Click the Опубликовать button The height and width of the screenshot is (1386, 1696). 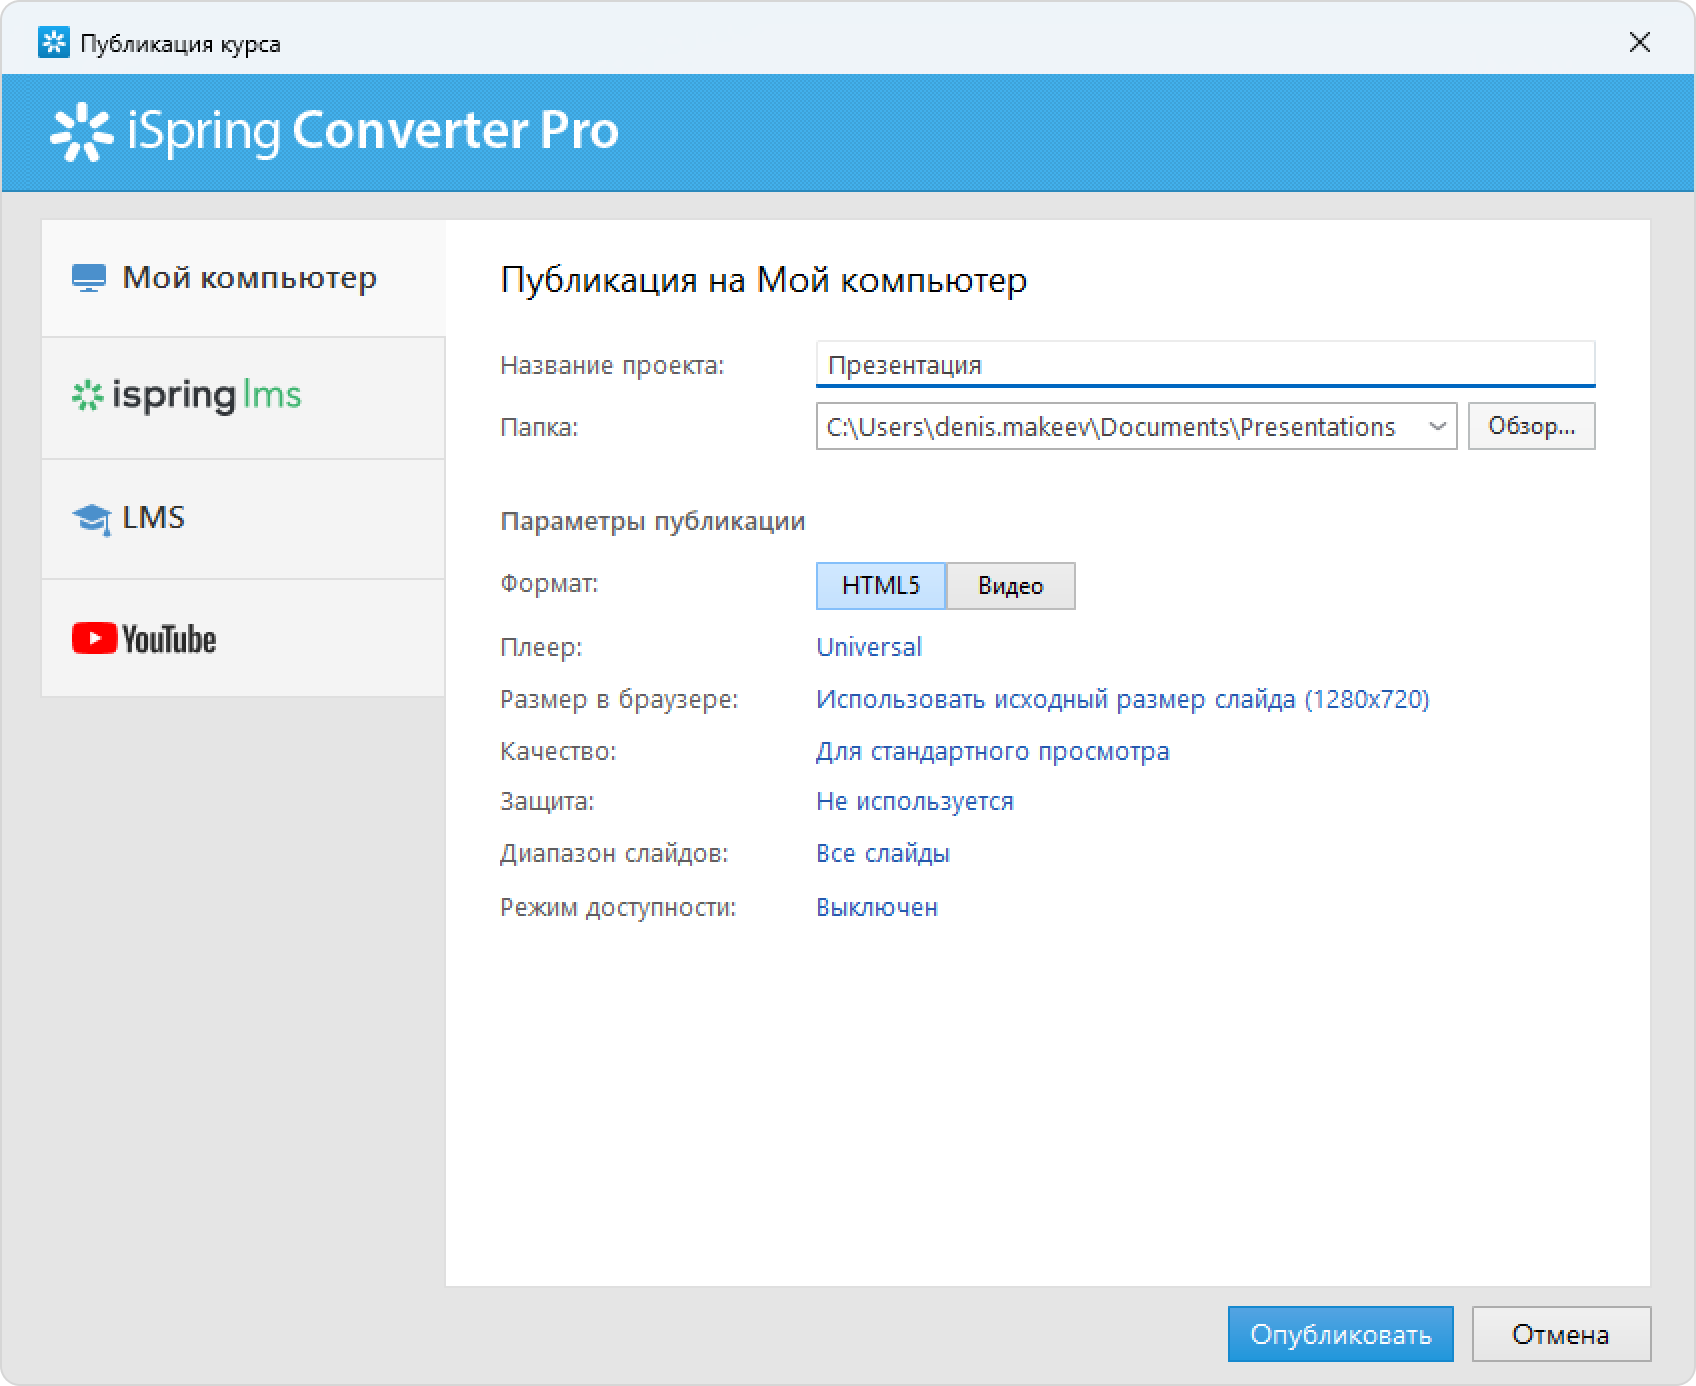tap(1340, 1334)
